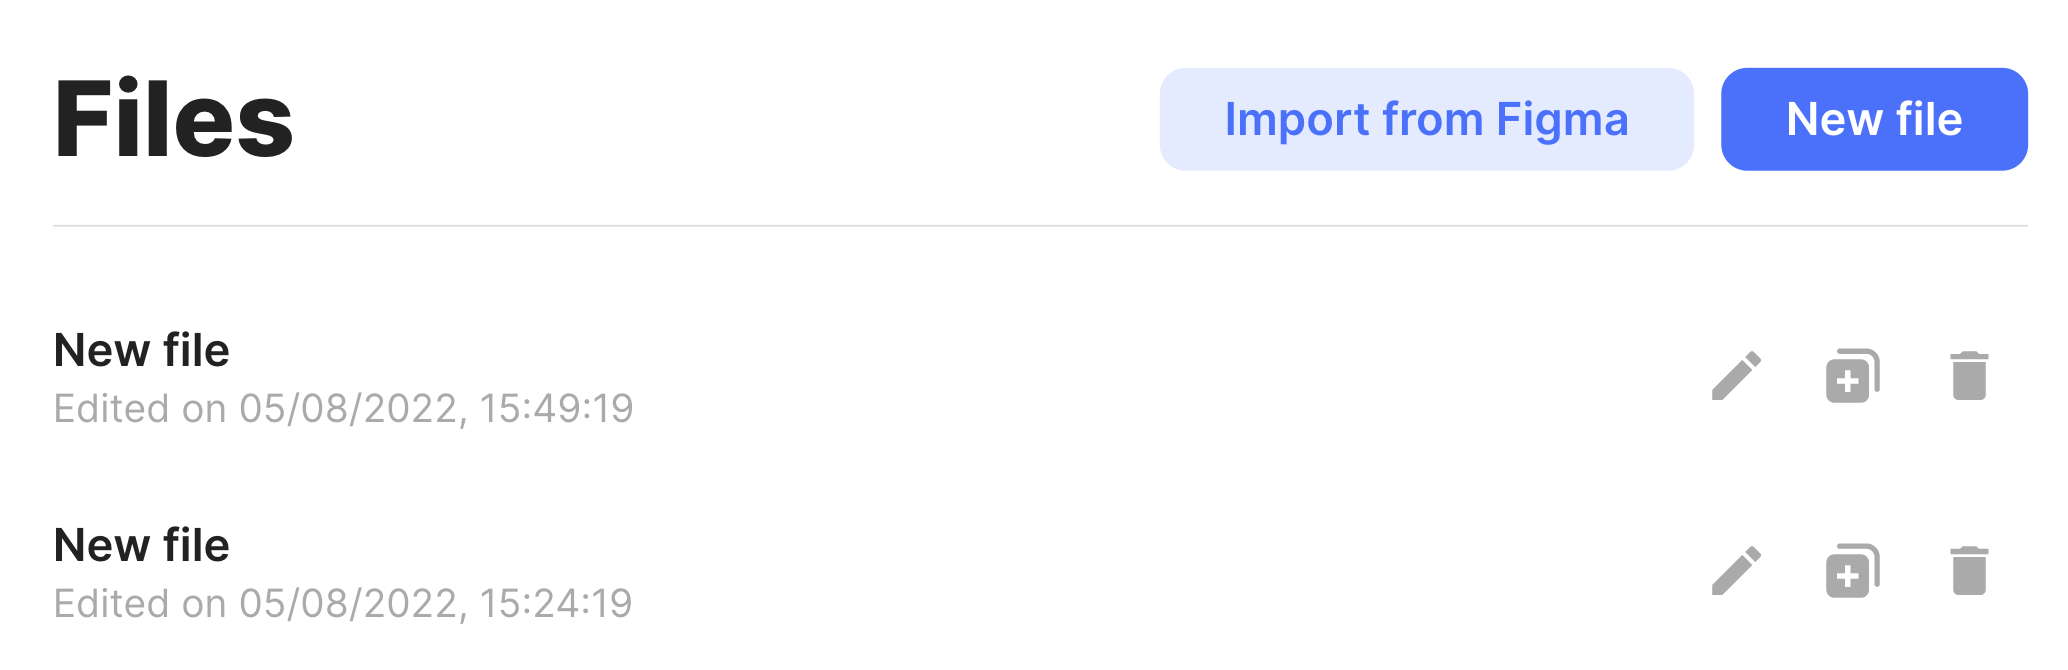The width and height of the screenshot is (2068, 670).
Task: Click the pencil edit icon for the 15:24:19 file
Action: click(1736, 571)
